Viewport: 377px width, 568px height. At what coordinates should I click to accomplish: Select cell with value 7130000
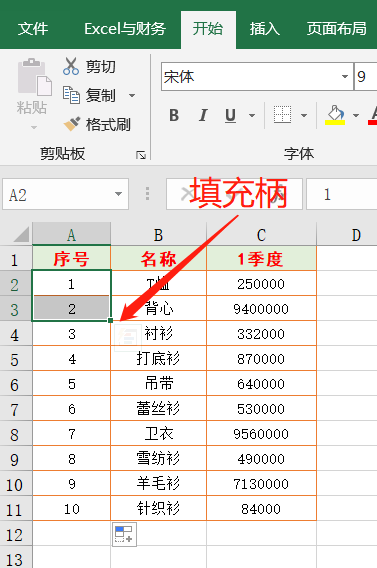[x=261, y=483]
